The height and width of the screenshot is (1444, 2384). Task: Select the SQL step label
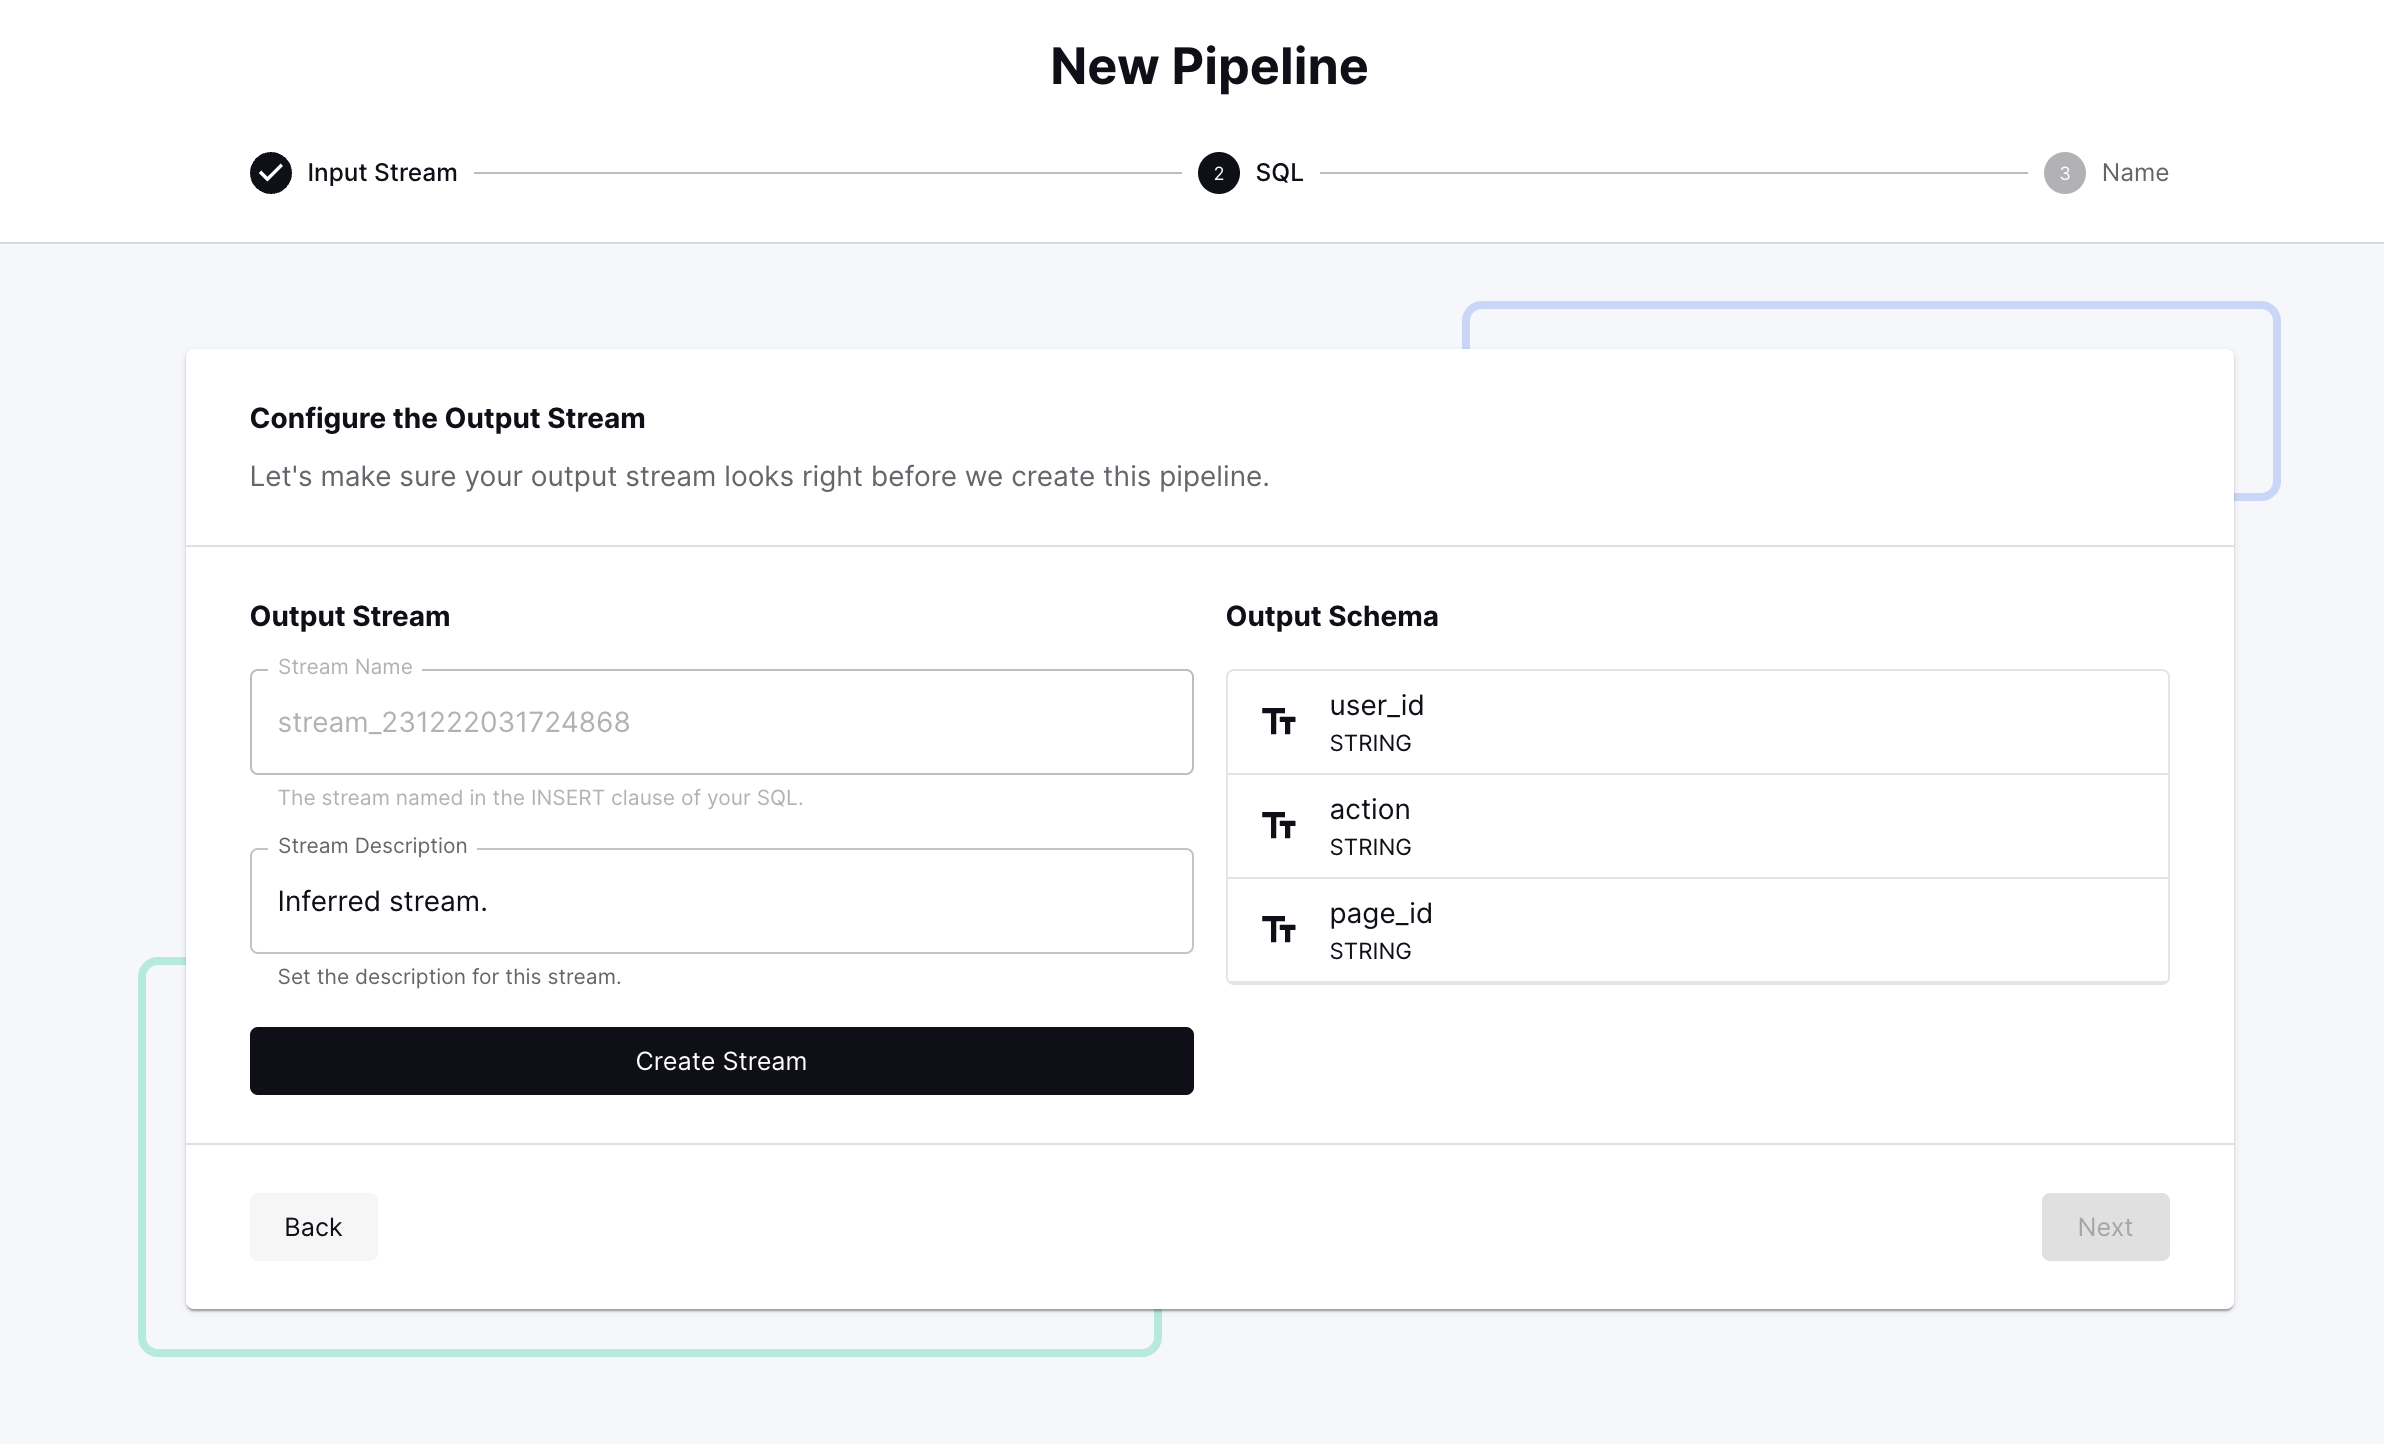tap(1279, 173)
